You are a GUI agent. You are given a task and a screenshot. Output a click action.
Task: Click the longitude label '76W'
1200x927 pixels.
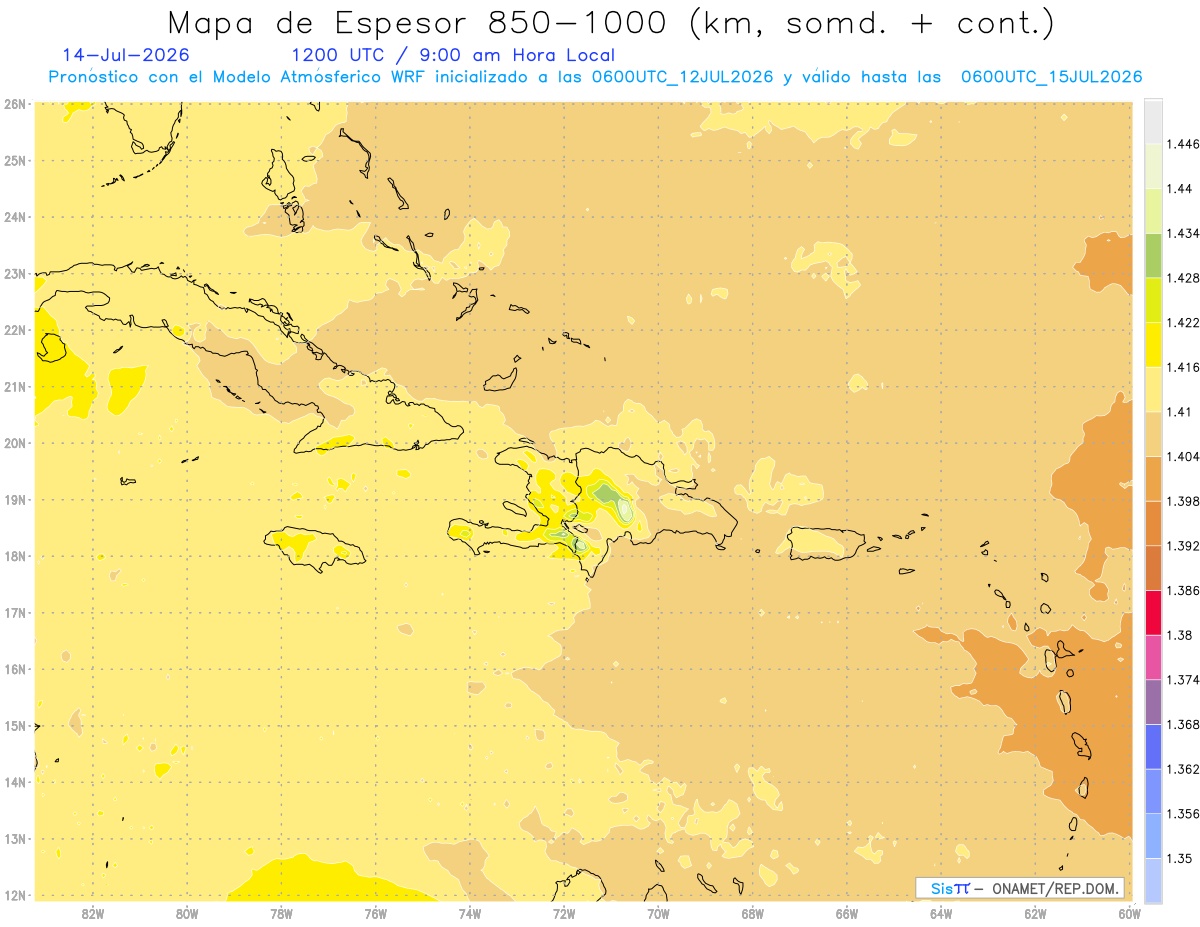[x=375, y=913]
